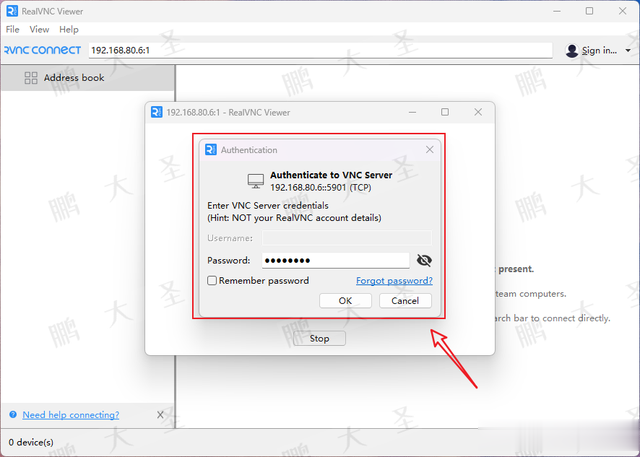Click the blue help question icon

[13, 415]
